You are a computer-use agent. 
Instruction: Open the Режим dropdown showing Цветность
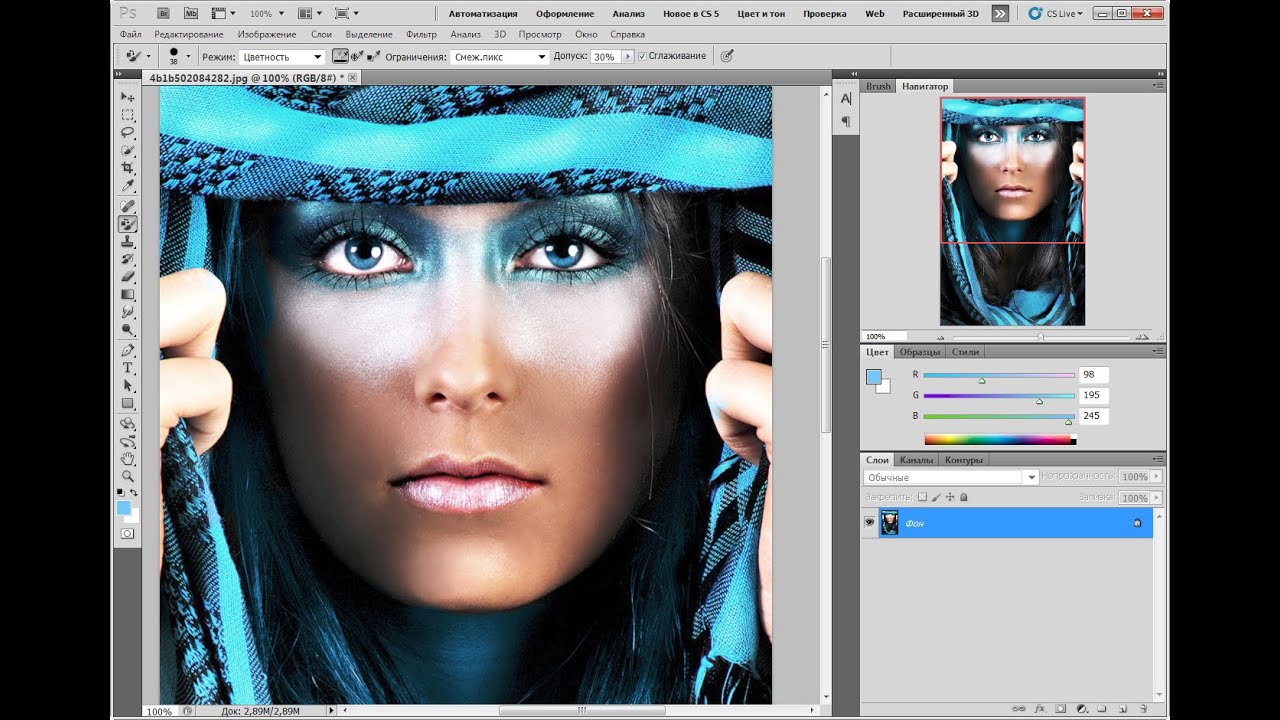(282, 57)
